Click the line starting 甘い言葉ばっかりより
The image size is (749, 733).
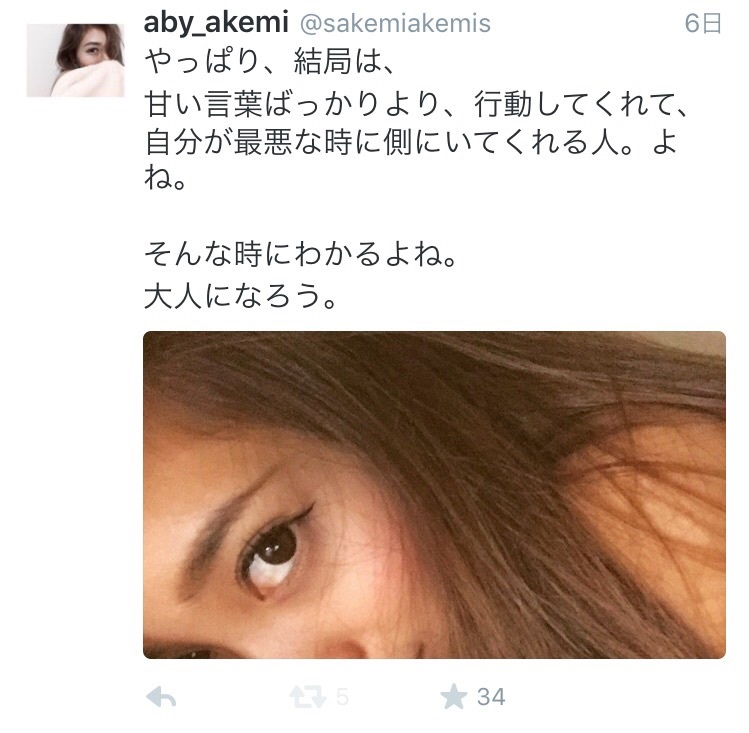click(416, 104)
